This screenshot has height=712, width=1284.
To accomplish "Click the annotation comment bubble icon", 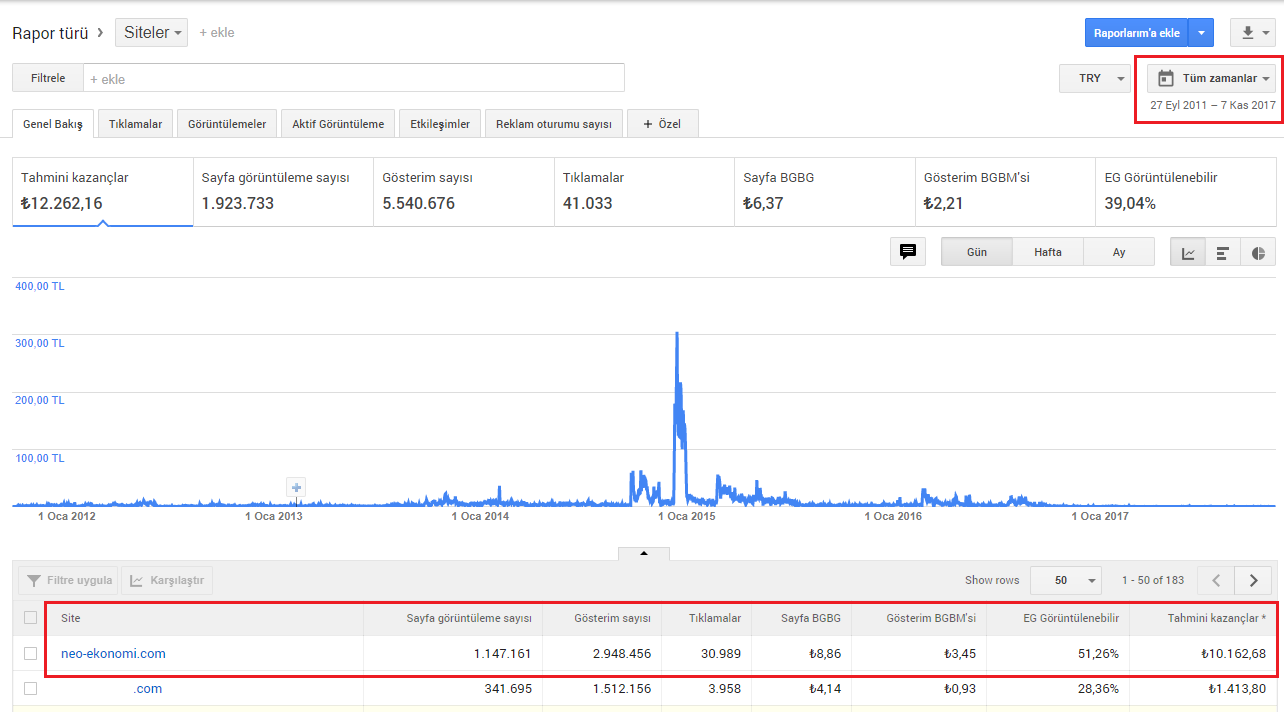I will 908,252.
